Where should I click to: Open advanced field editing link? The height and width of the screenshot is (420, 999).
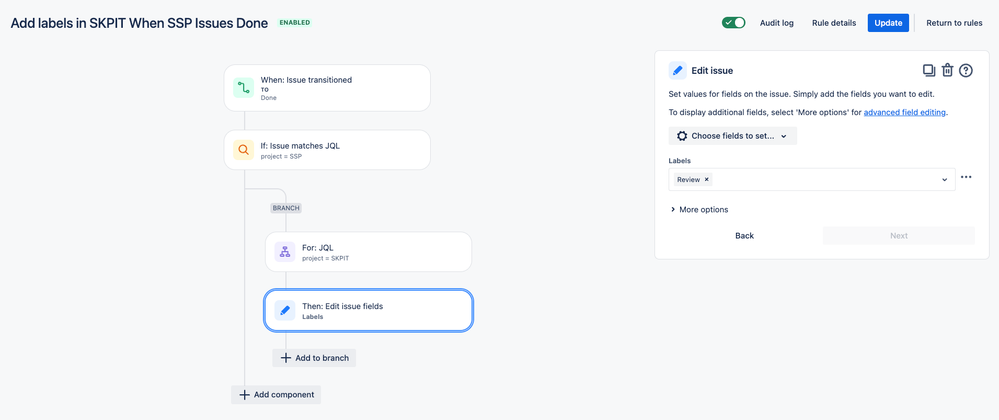pos(904,112)
